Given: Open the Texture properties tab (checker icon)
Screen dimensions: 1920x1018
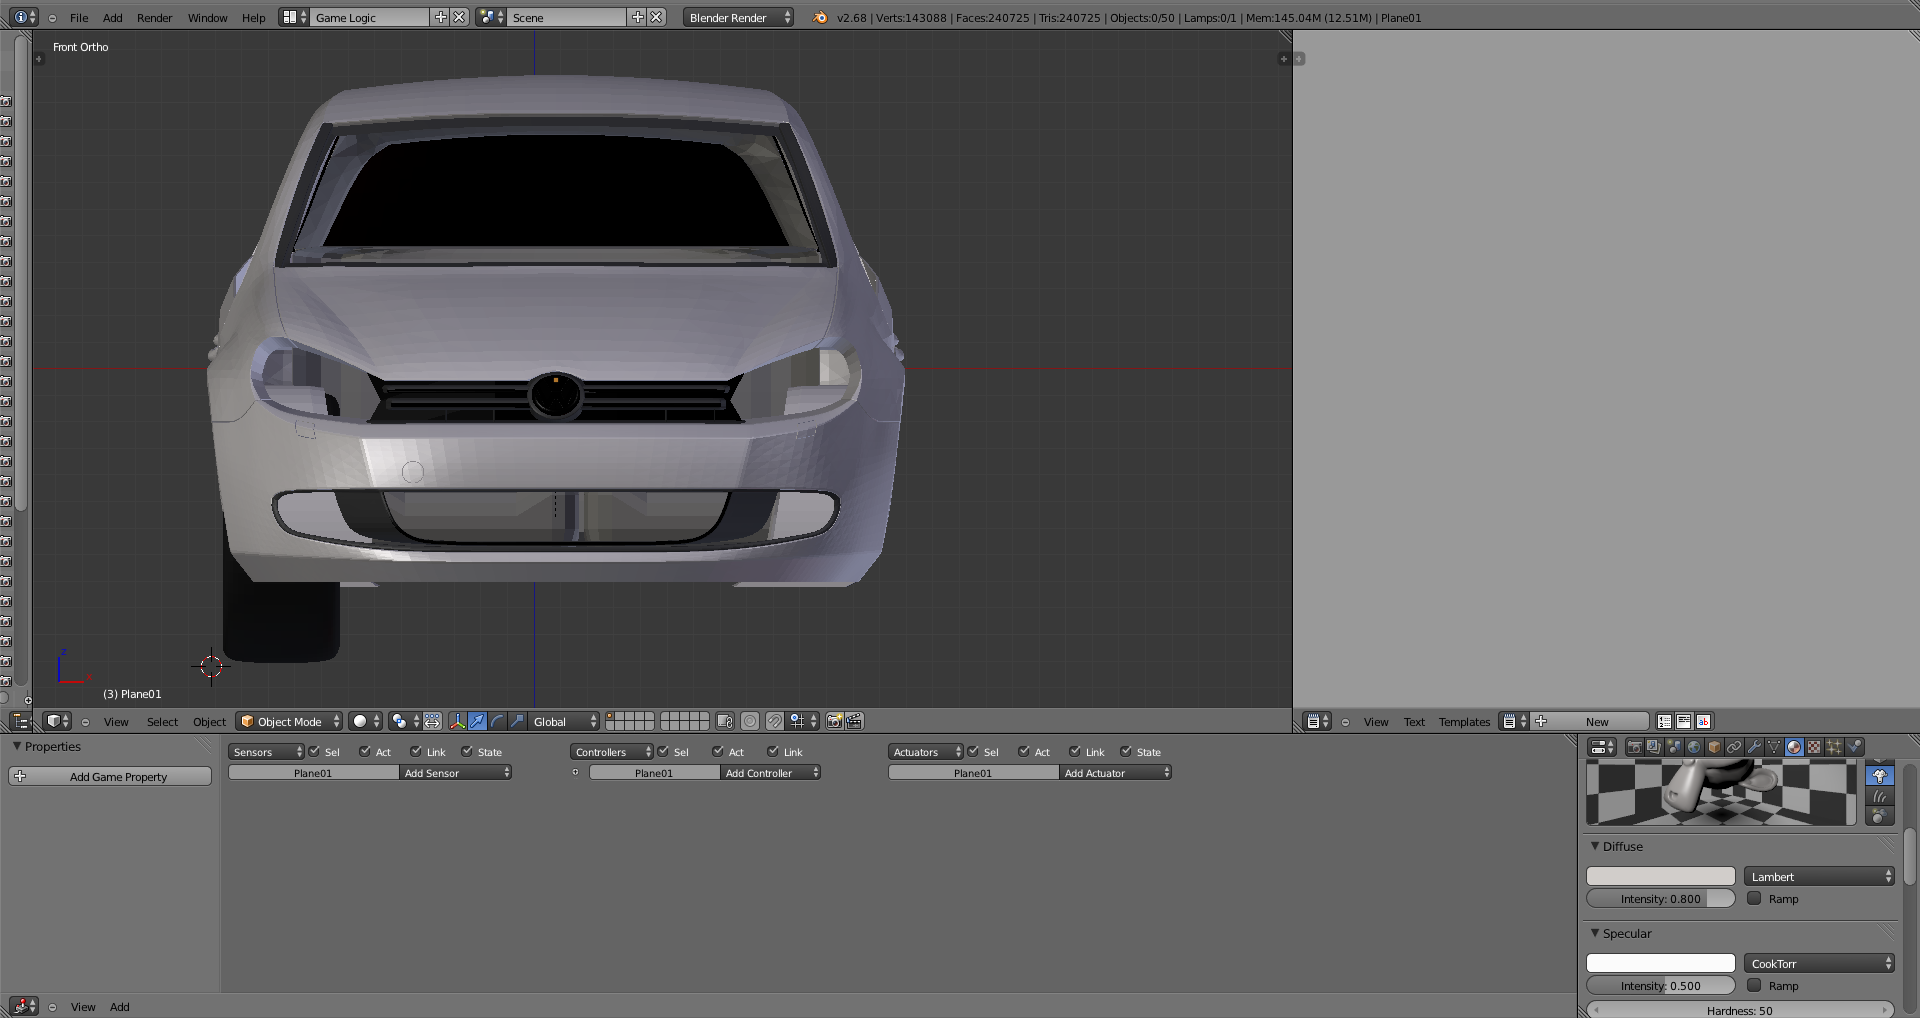Looking at the screenshot, I should [x=1814, y=747].
